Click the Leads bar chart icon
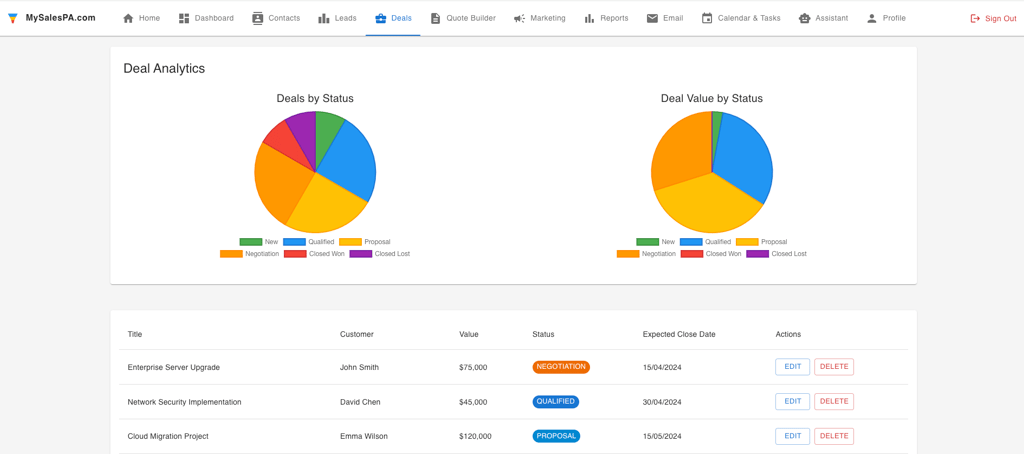This screenshot has width=1024, height=454. pyautogui.click(x=324, y=18)
